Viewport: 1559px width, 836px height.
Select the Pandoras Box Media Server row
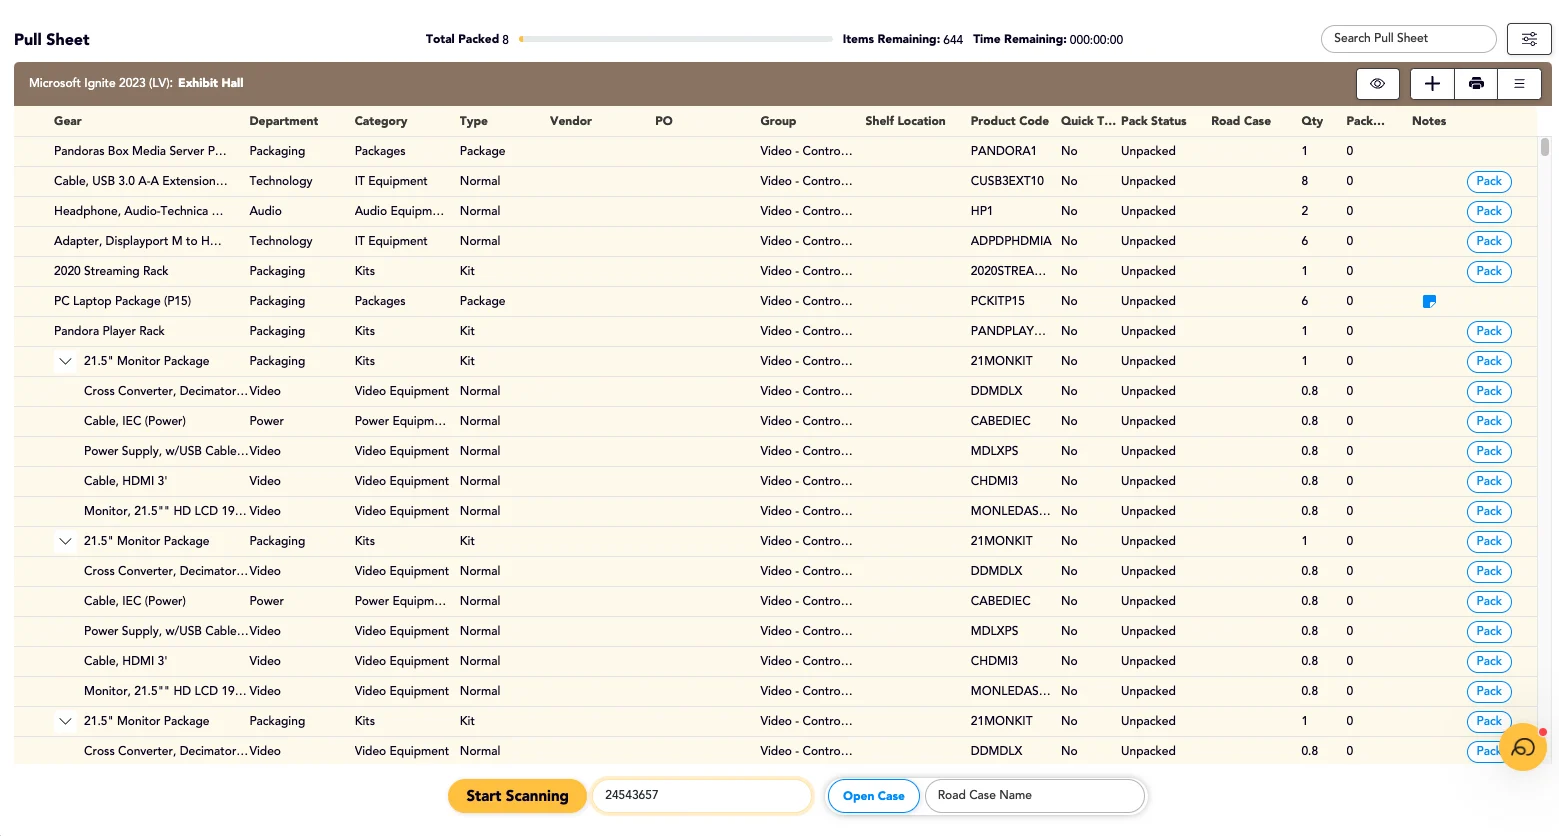[x=775, y=151]
